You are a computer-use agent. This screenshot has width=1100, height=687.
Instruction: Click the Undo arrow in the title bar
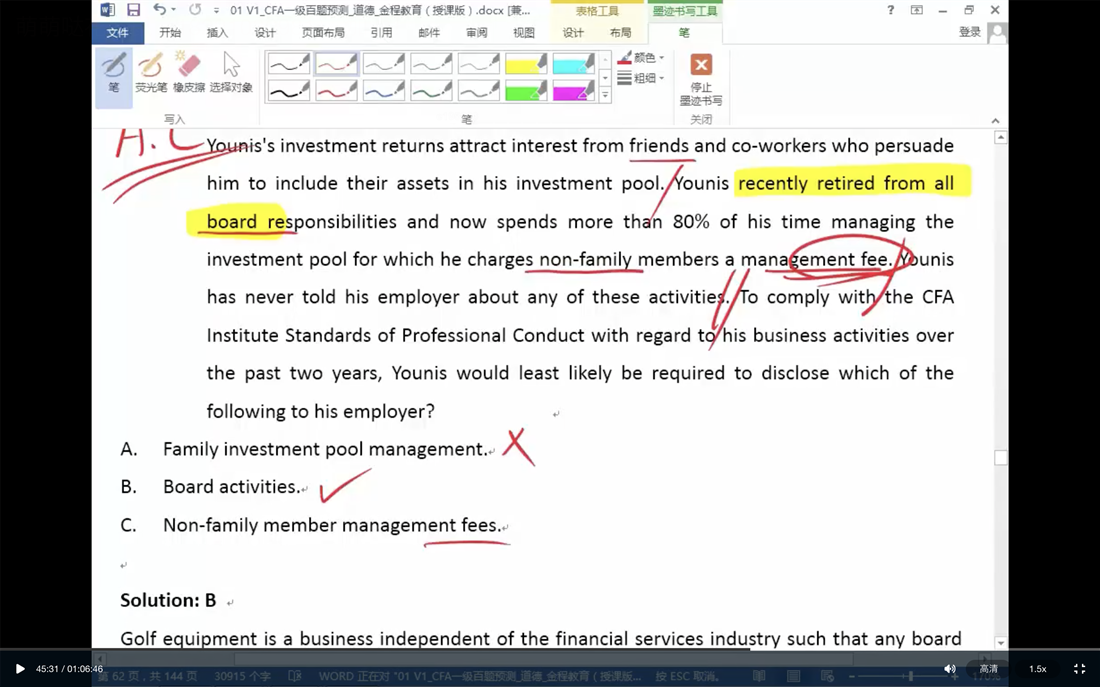click(159, 10)
